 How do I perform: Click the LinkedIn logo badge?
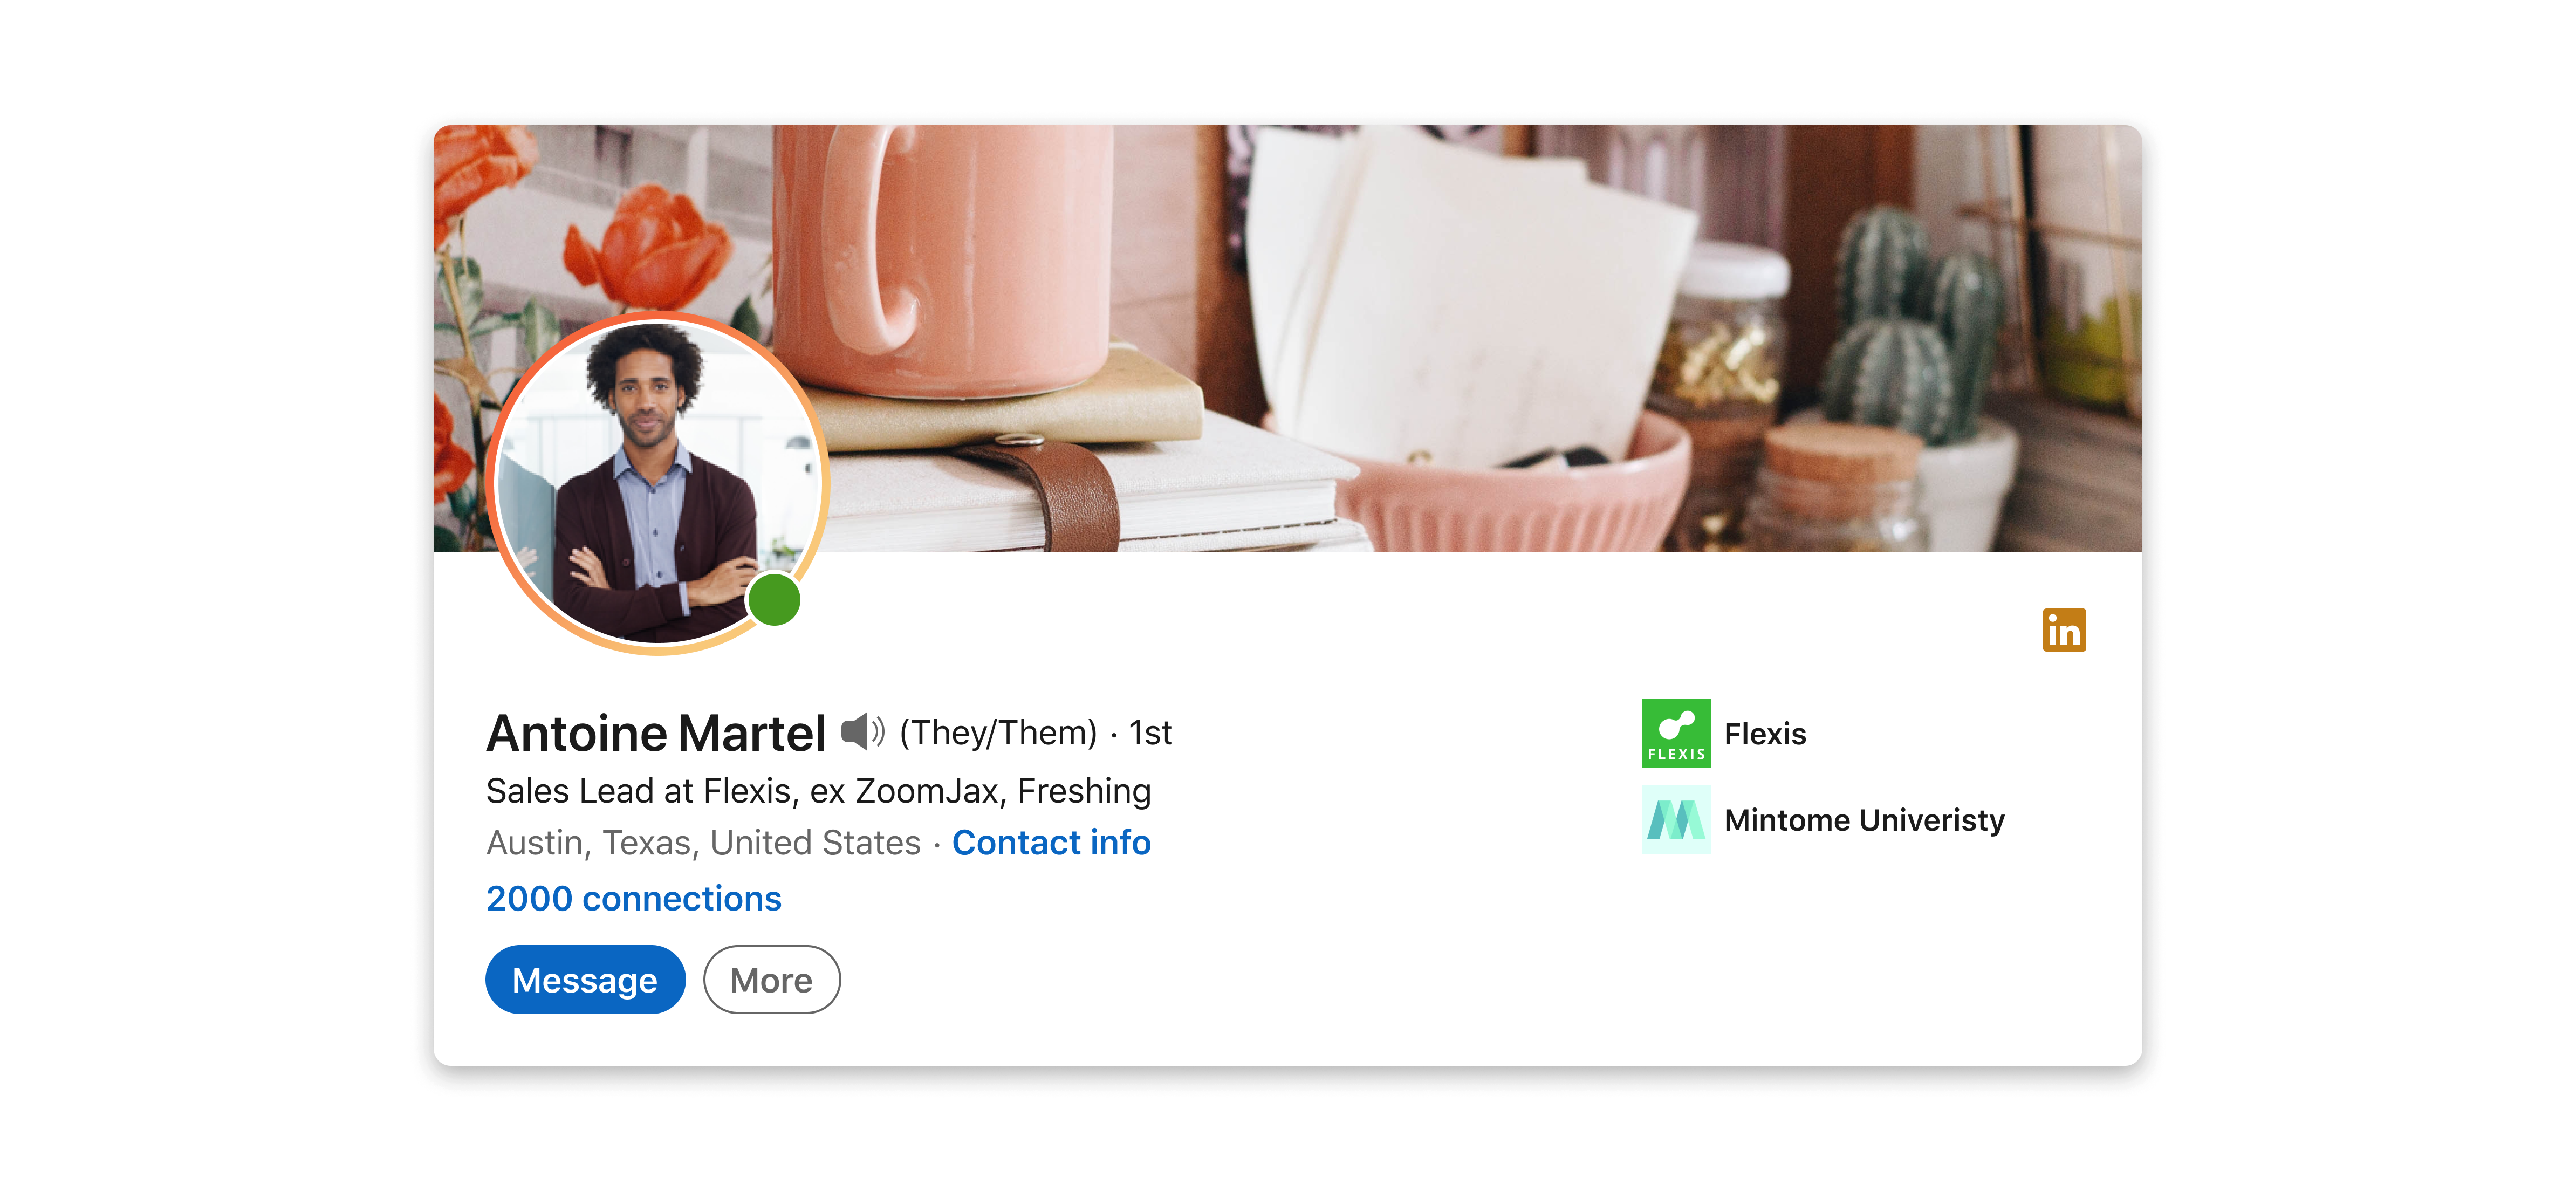(x=2064, y=630)
